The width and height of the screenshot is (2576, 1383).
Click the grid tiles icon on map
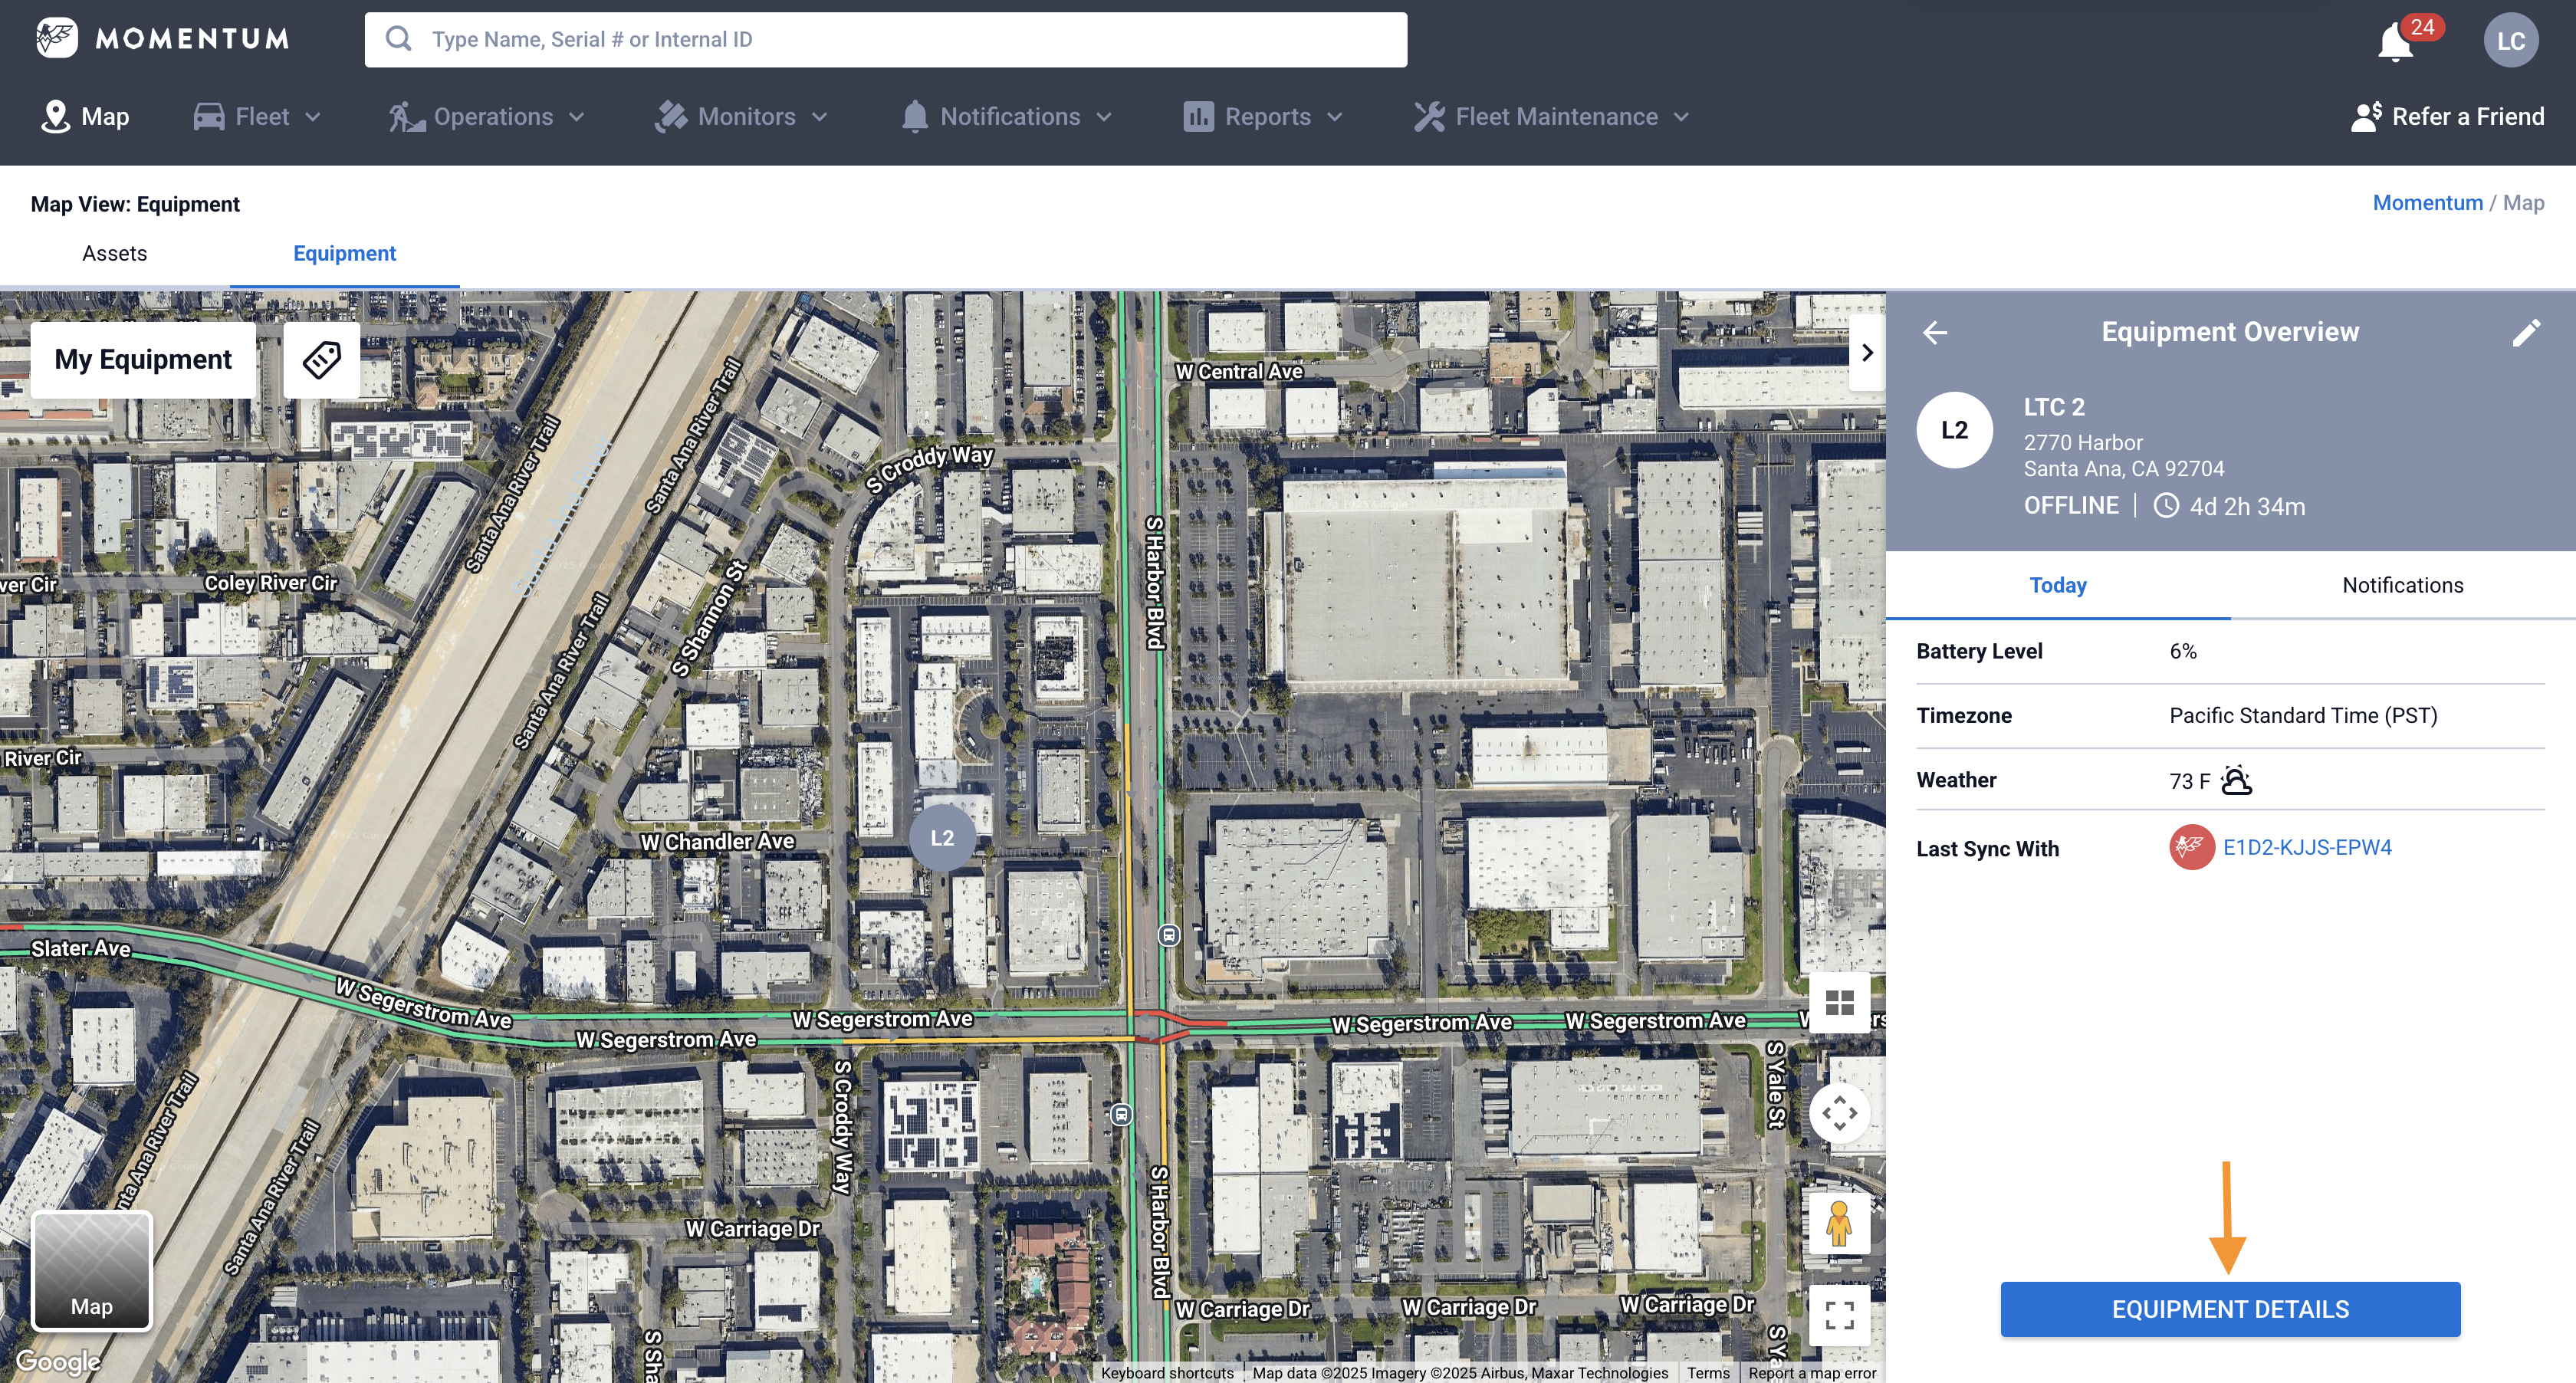point(1839,1002)
